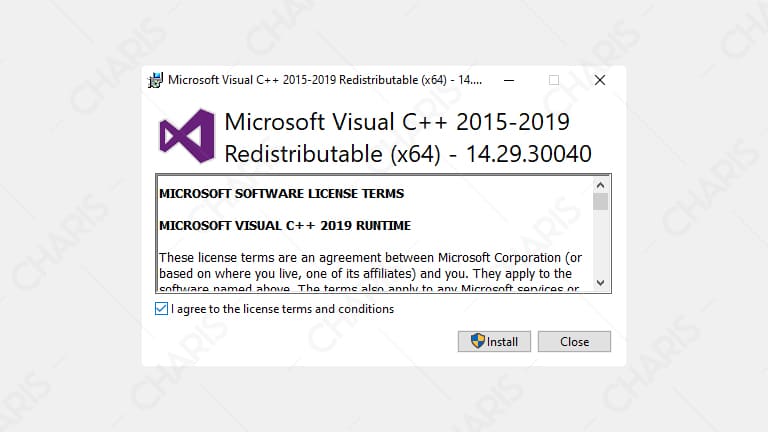Image resolution: width=768 pixels, height=432 pixels.
Task: Click the license scrollbar thumb
Action: click(600, 201)
